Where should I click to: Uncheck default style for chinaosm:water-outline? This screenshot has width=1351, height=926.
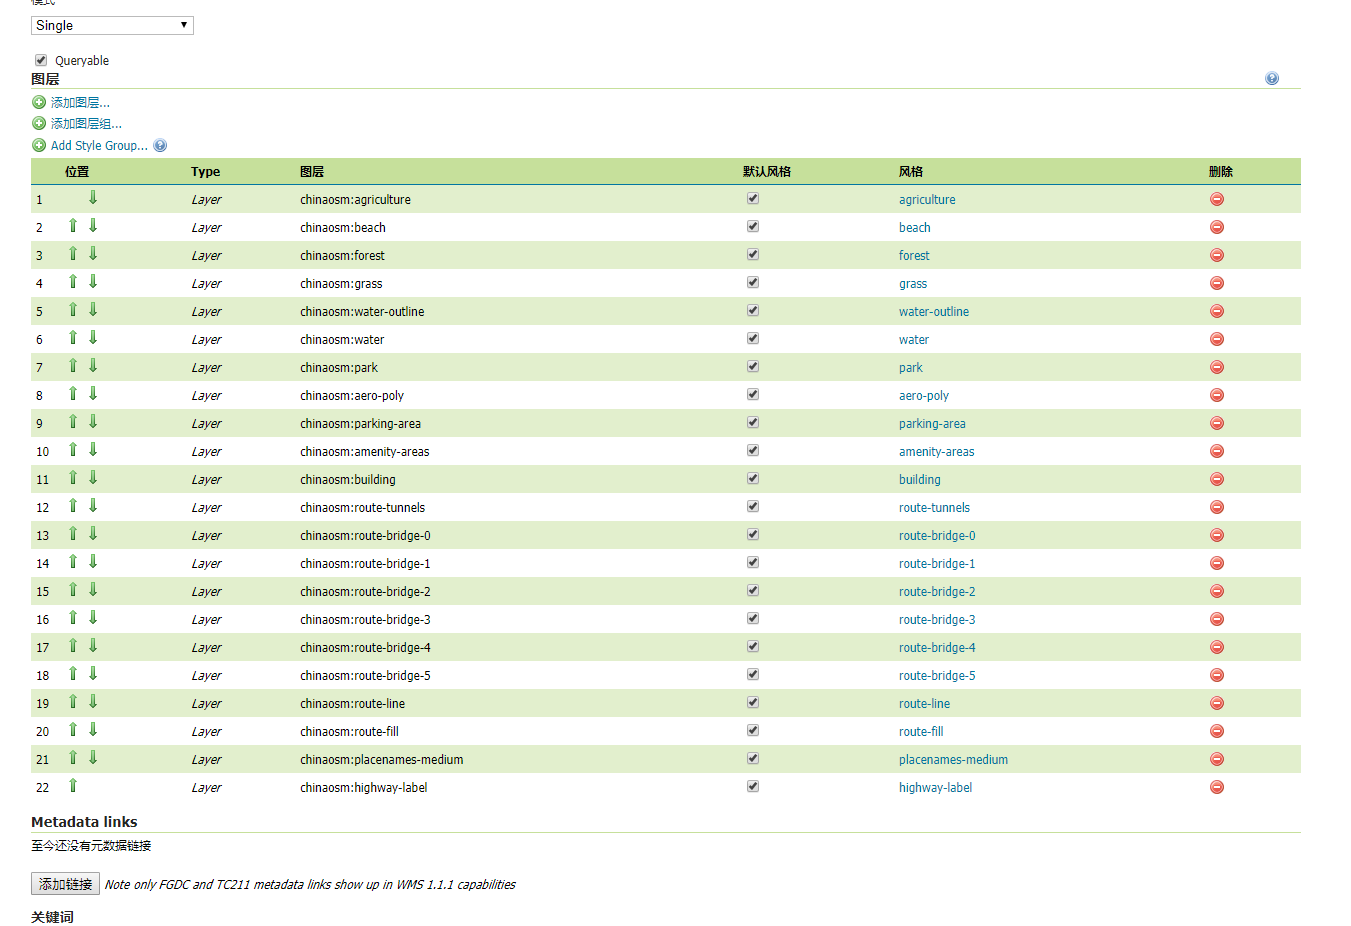click(753, 310)
